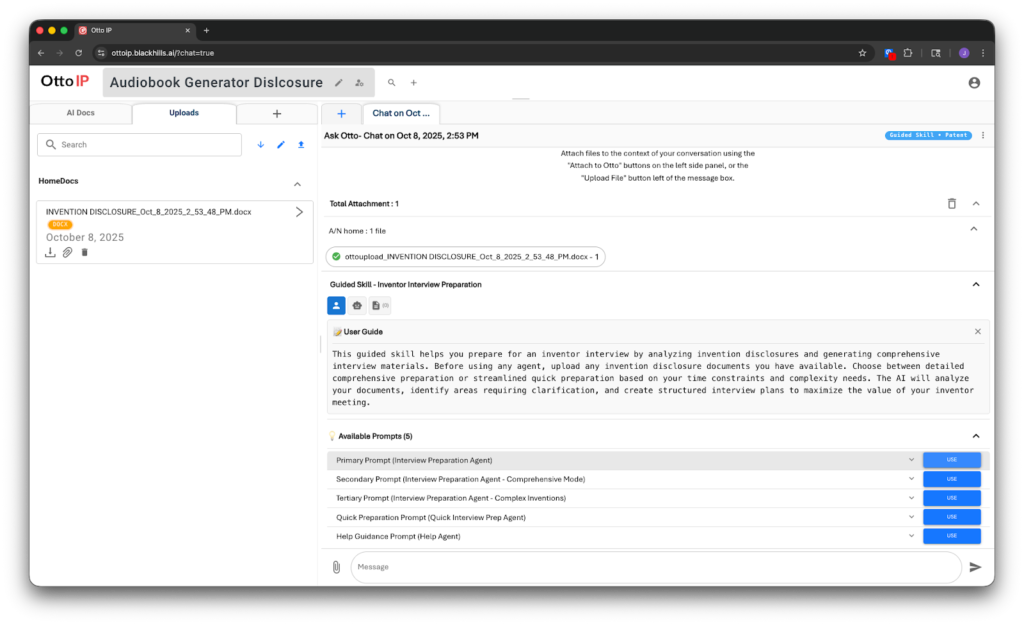Click the upload arrow icon in Uploads toolbar
The height and width of the screenshot is (625, 1024).
pos(301,145)
